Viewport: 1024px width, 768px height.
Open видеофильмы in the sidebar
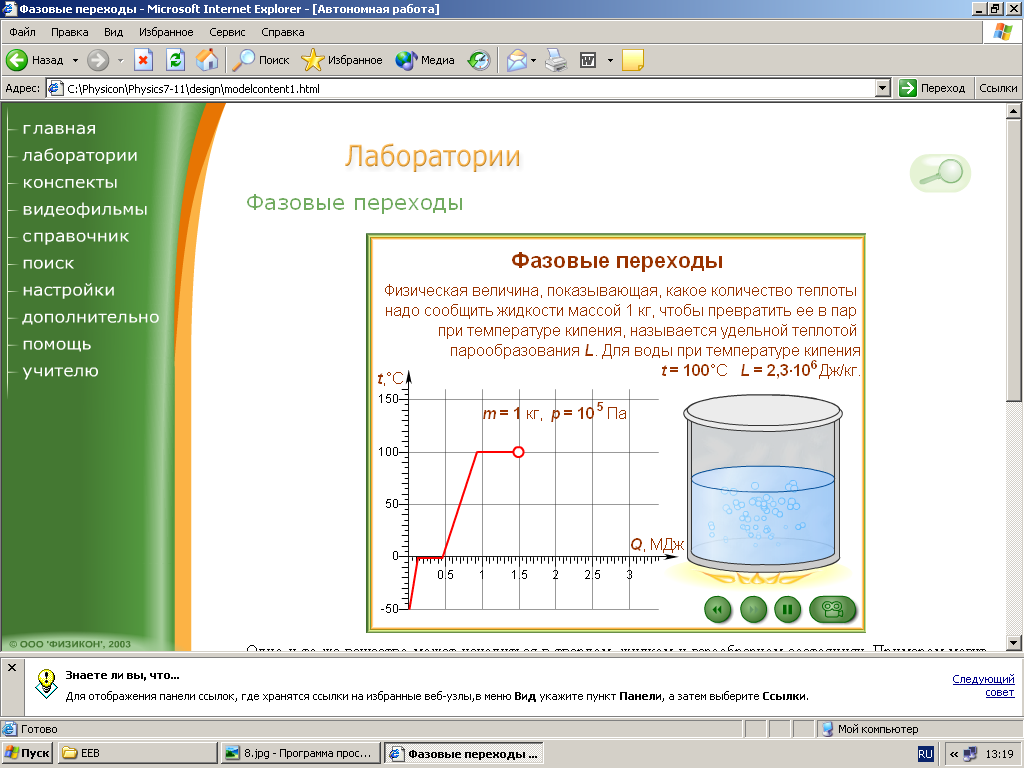[85, 209]
